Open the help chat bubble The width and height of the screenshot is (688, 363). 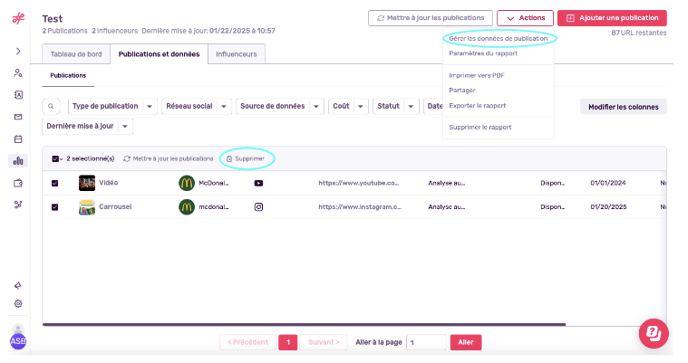click(653, 334)
